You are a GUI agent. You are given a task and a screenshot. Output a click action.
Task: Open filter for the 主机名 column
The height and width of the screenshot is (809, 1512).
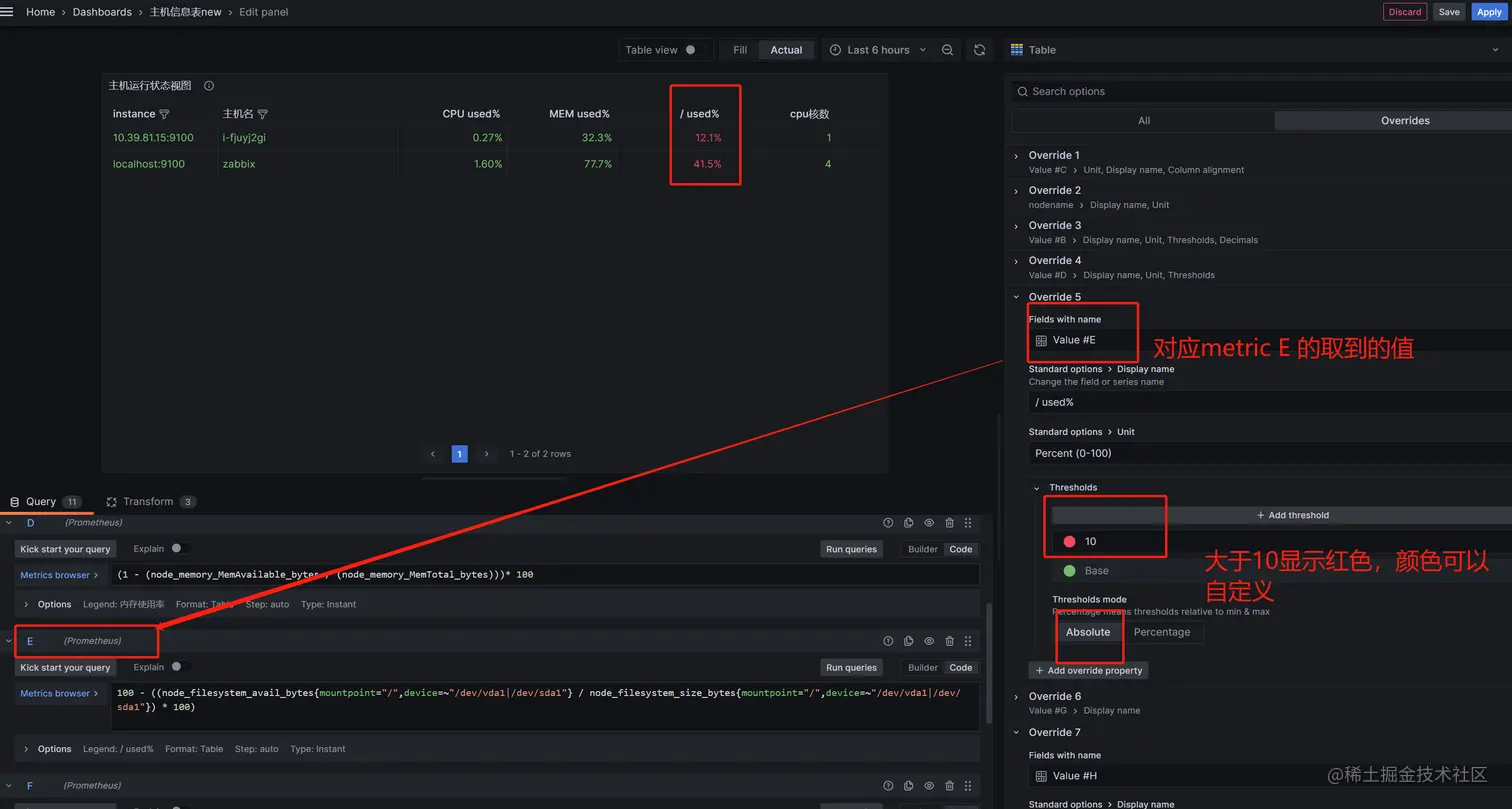tap(262, 114)
